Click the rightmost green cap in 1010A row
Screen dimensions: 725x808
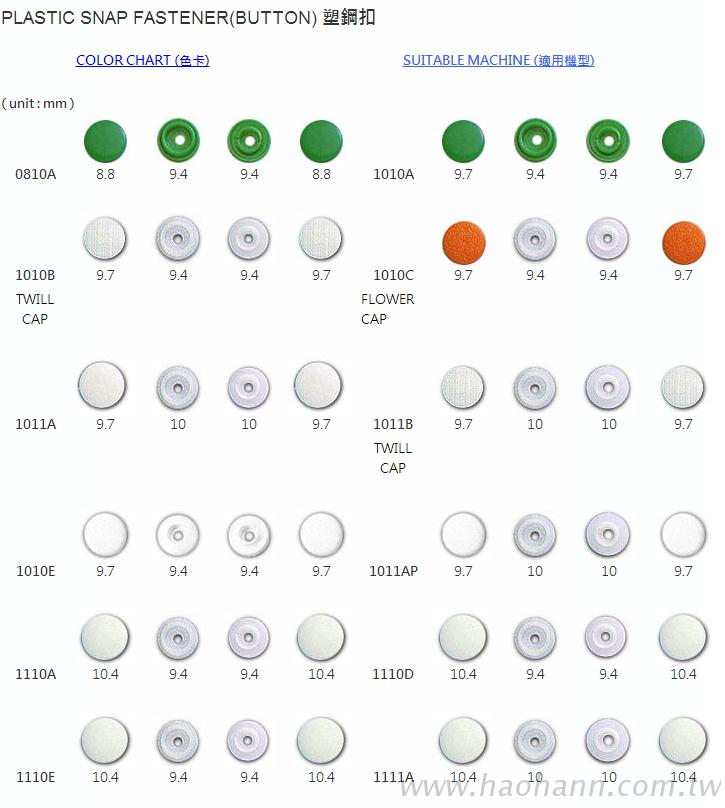pos(683,140)
